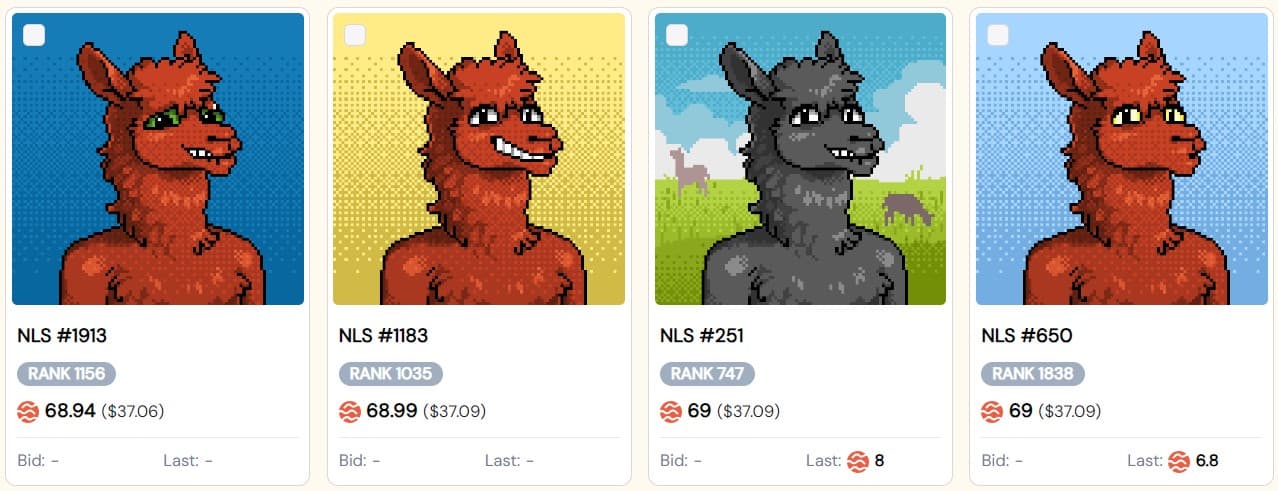This screenshot has height=491, width=1278.
Task: Check the selection box on NLS #251
Action: coord(677,35)
